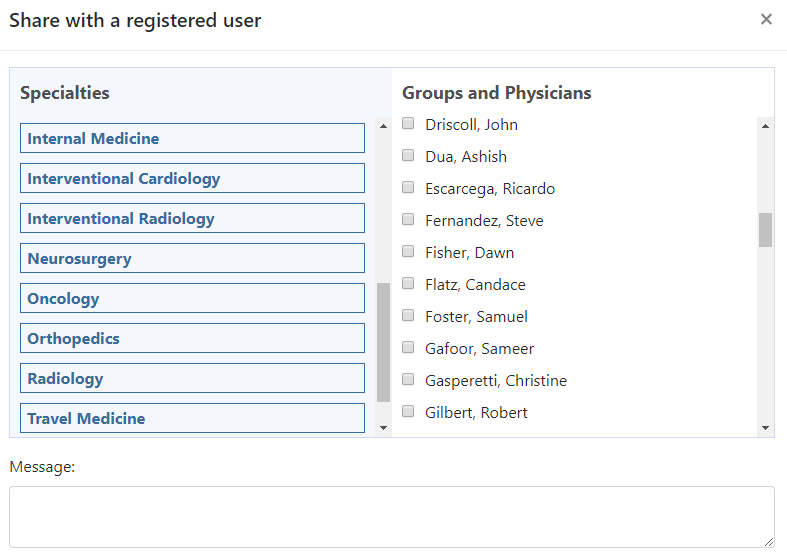Check the box for Driscoll, John
Screen dimensions: 787x556
(408, 124)
